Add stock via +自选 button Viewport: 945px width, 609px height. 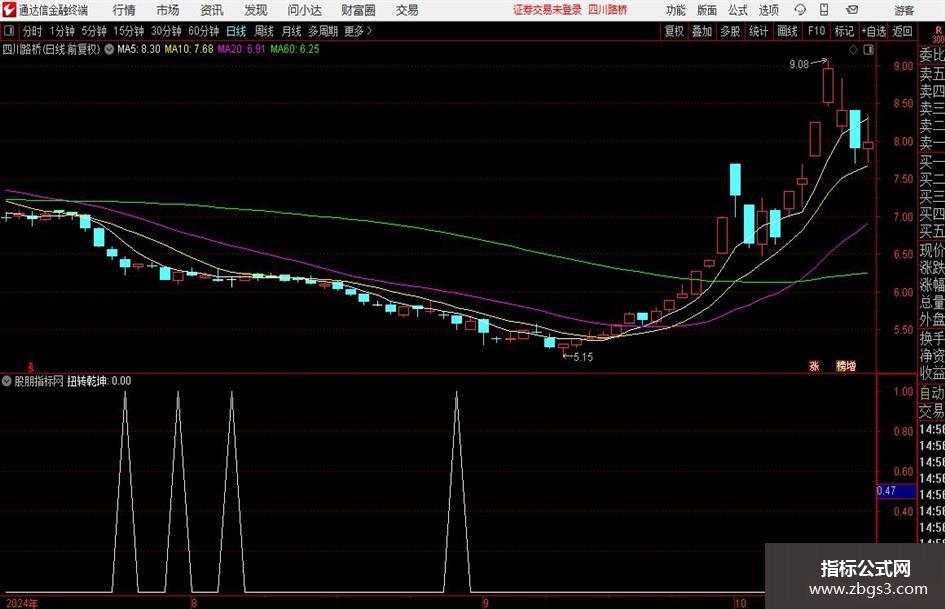pyautogui.click(x=874, y=31)
